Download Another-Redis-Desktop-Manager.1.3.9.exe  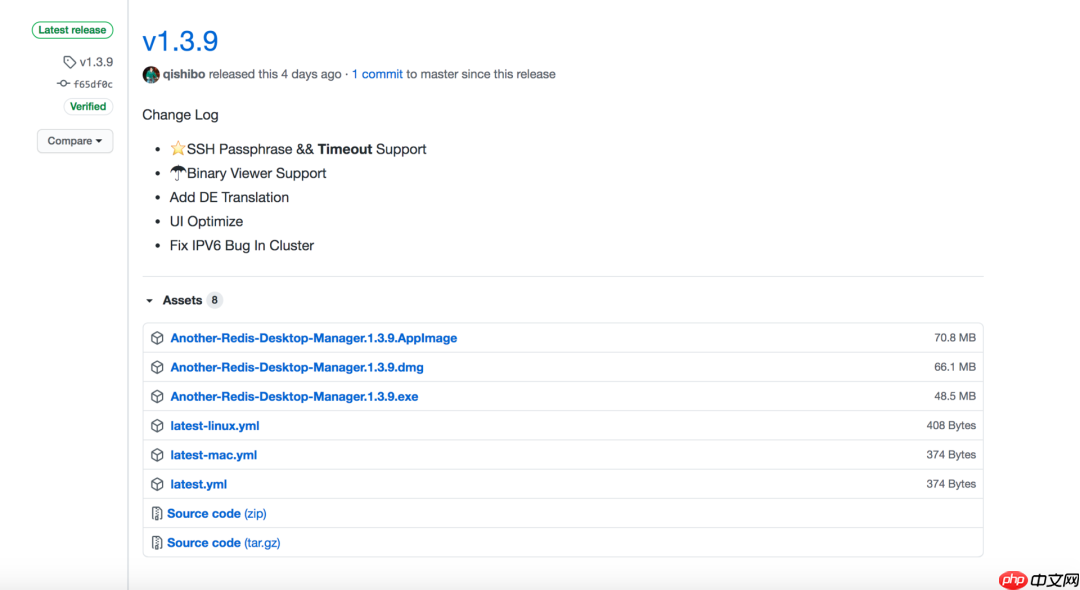294,396
